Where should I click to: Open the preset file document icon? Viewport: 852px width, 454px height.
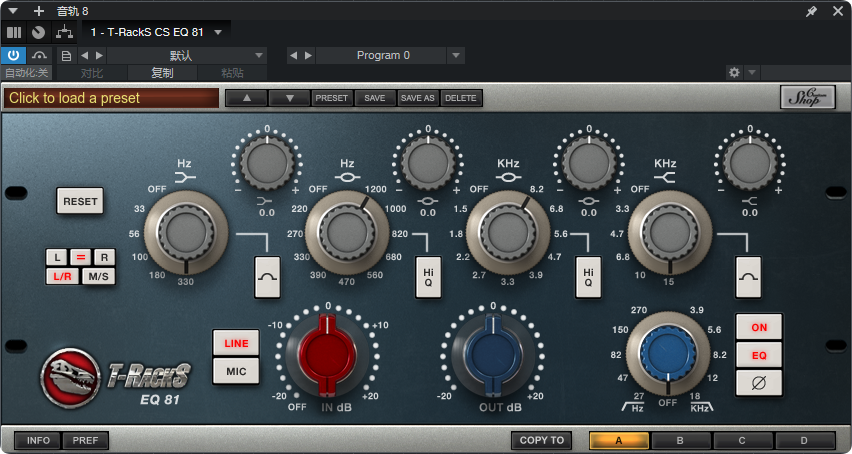66,55
